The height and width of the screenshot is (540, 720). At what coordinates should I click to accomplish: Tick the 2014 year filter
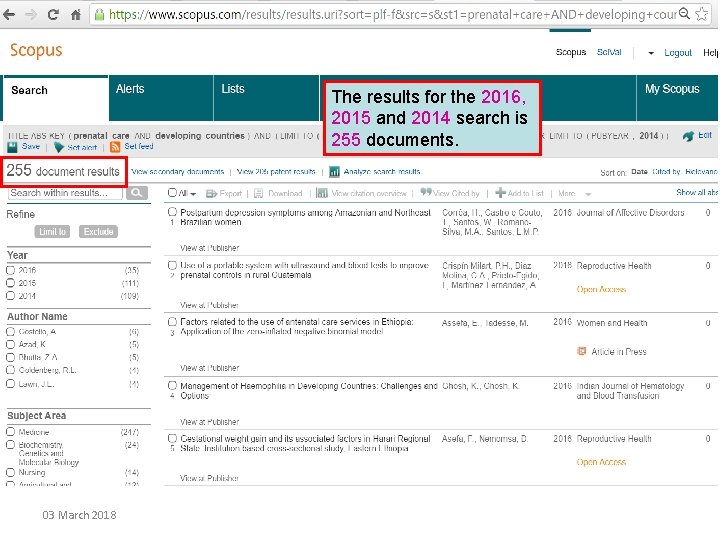[x=11, y=296]
